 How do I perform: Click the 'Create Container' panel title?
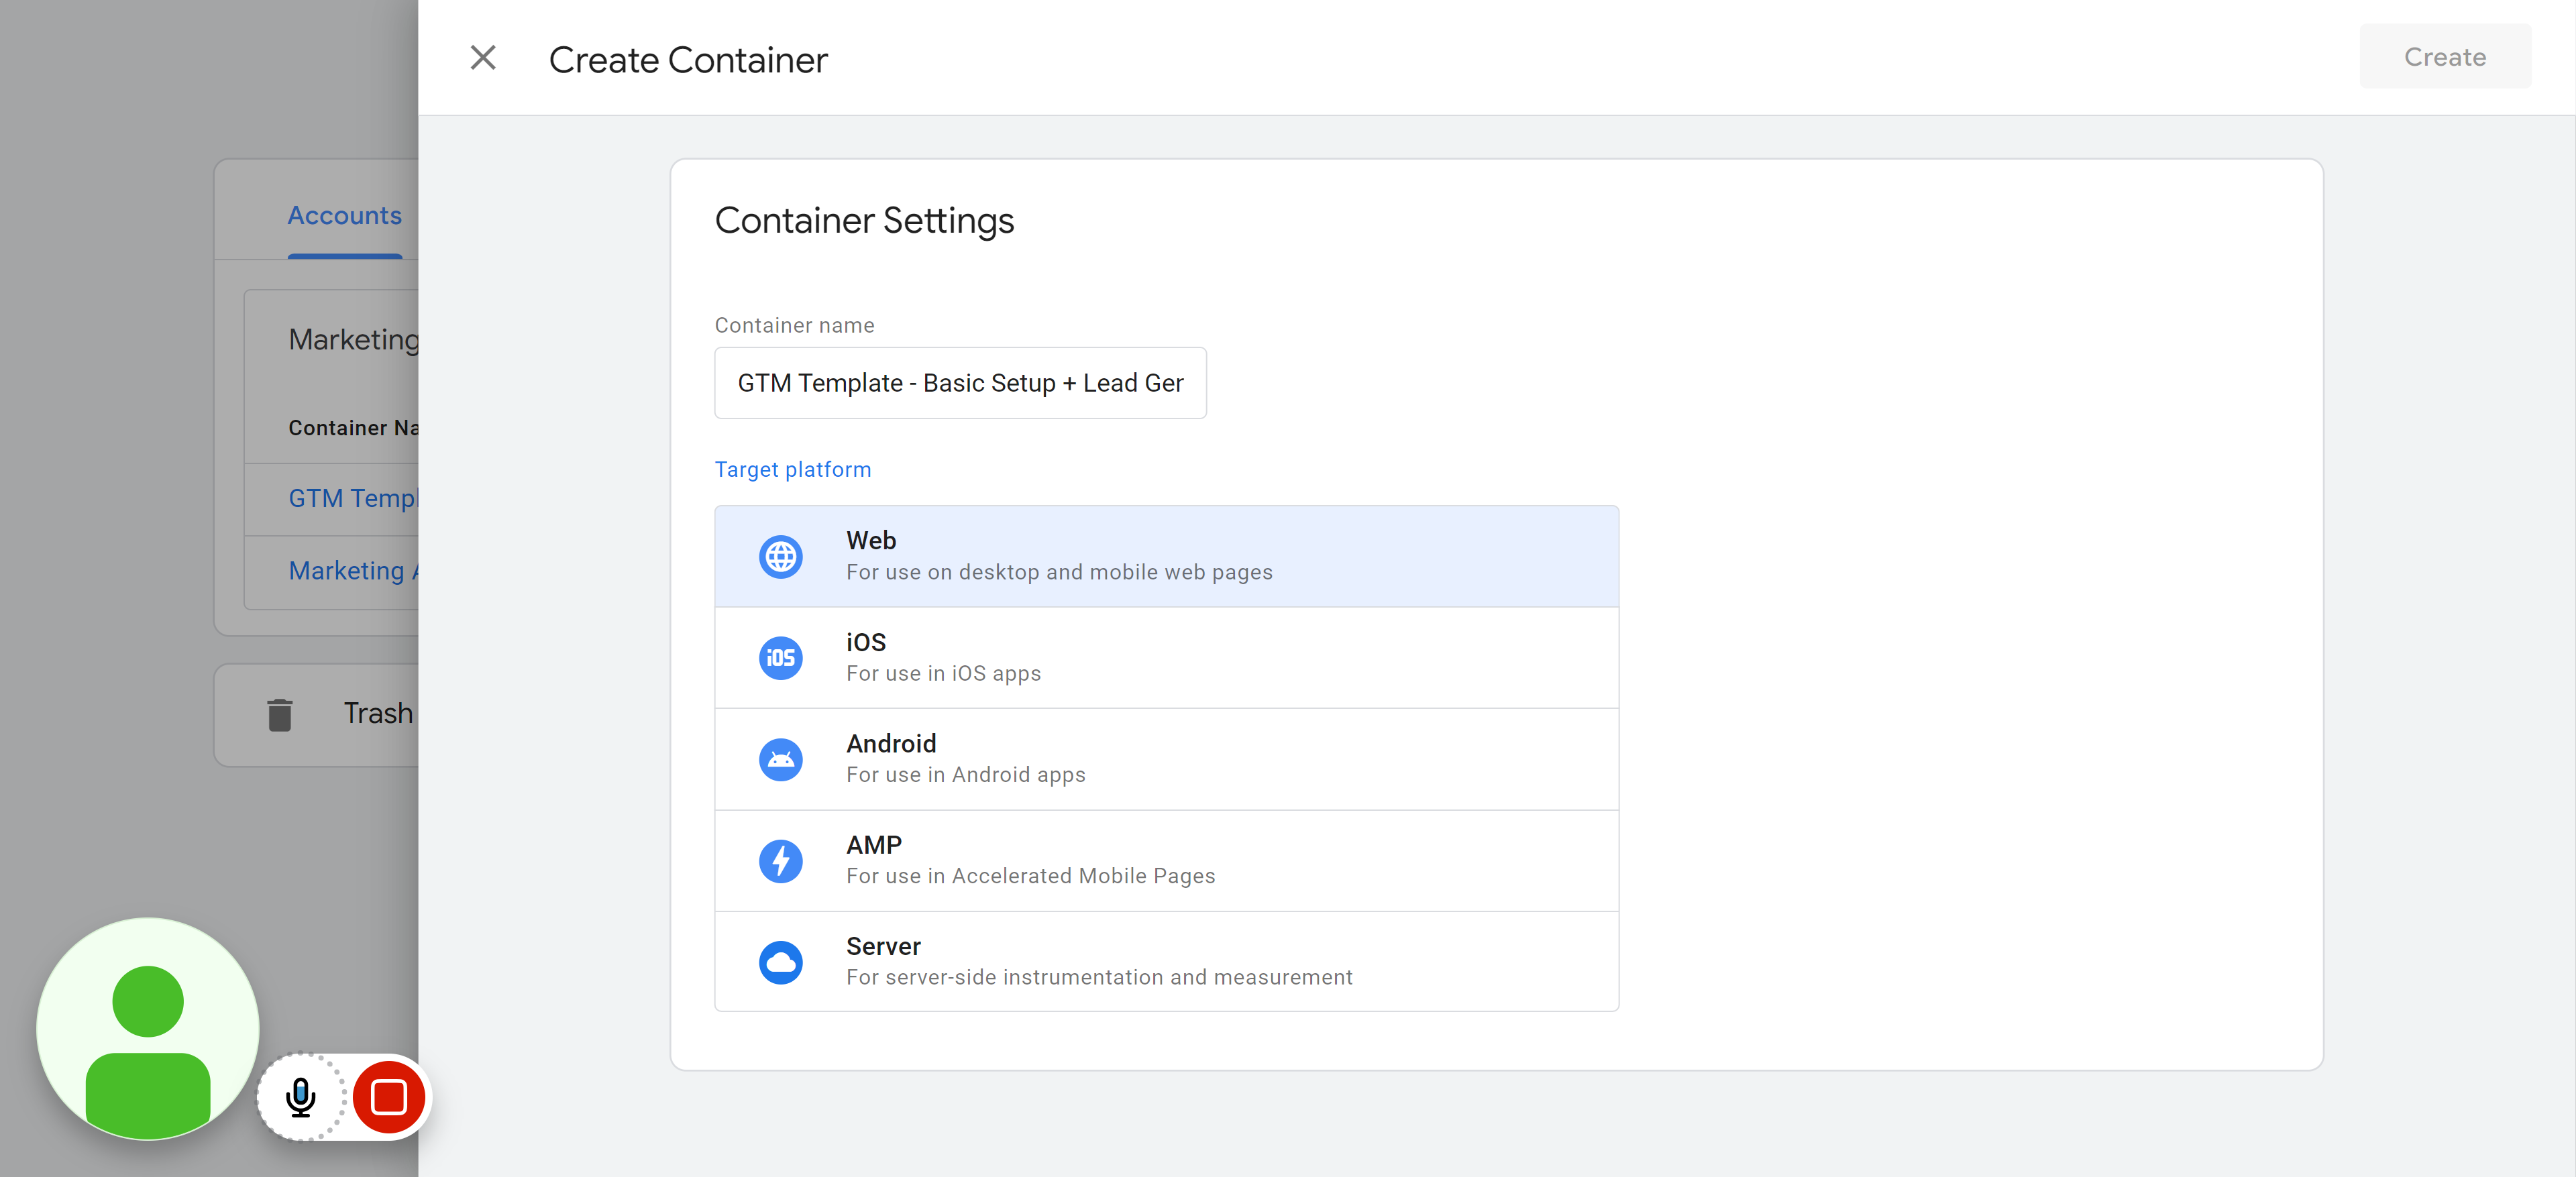[x=688, y=60]
